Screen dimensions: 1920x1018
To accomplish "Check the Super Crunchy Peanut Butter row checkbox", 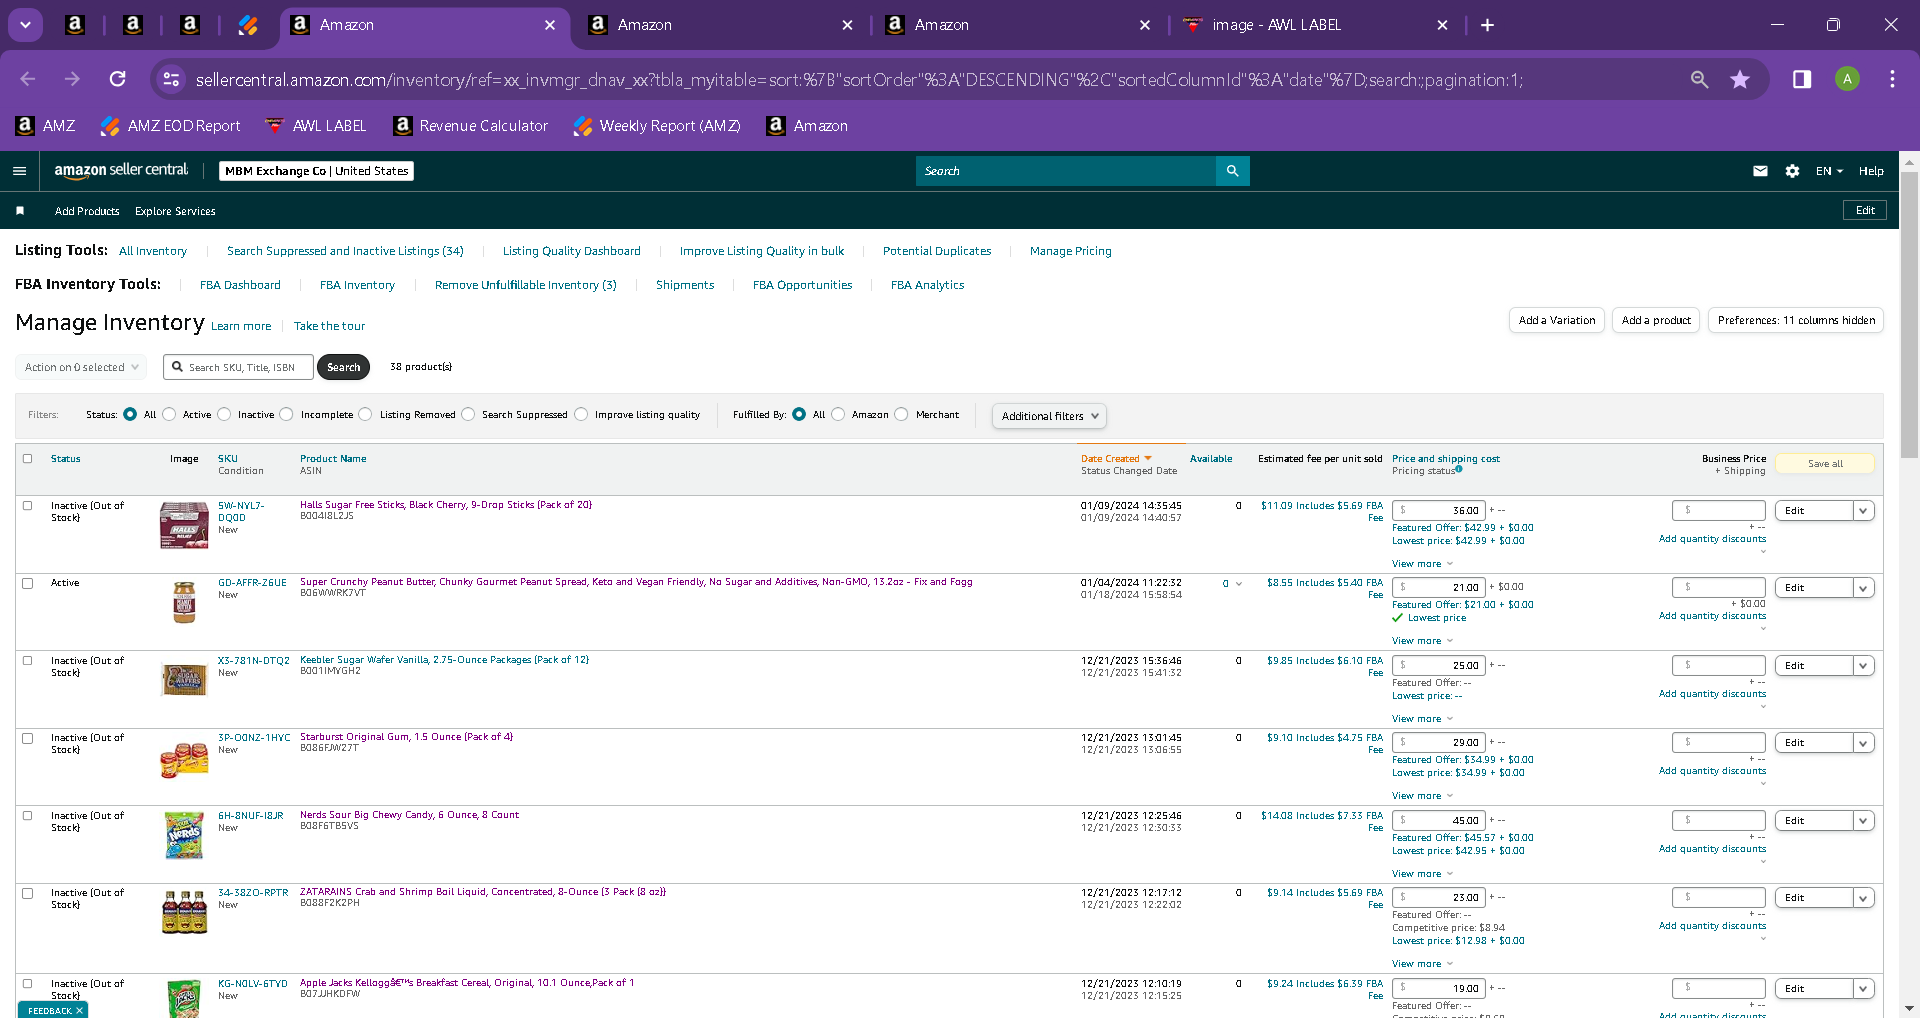I will pyautogui.click(x=28, y=583).
